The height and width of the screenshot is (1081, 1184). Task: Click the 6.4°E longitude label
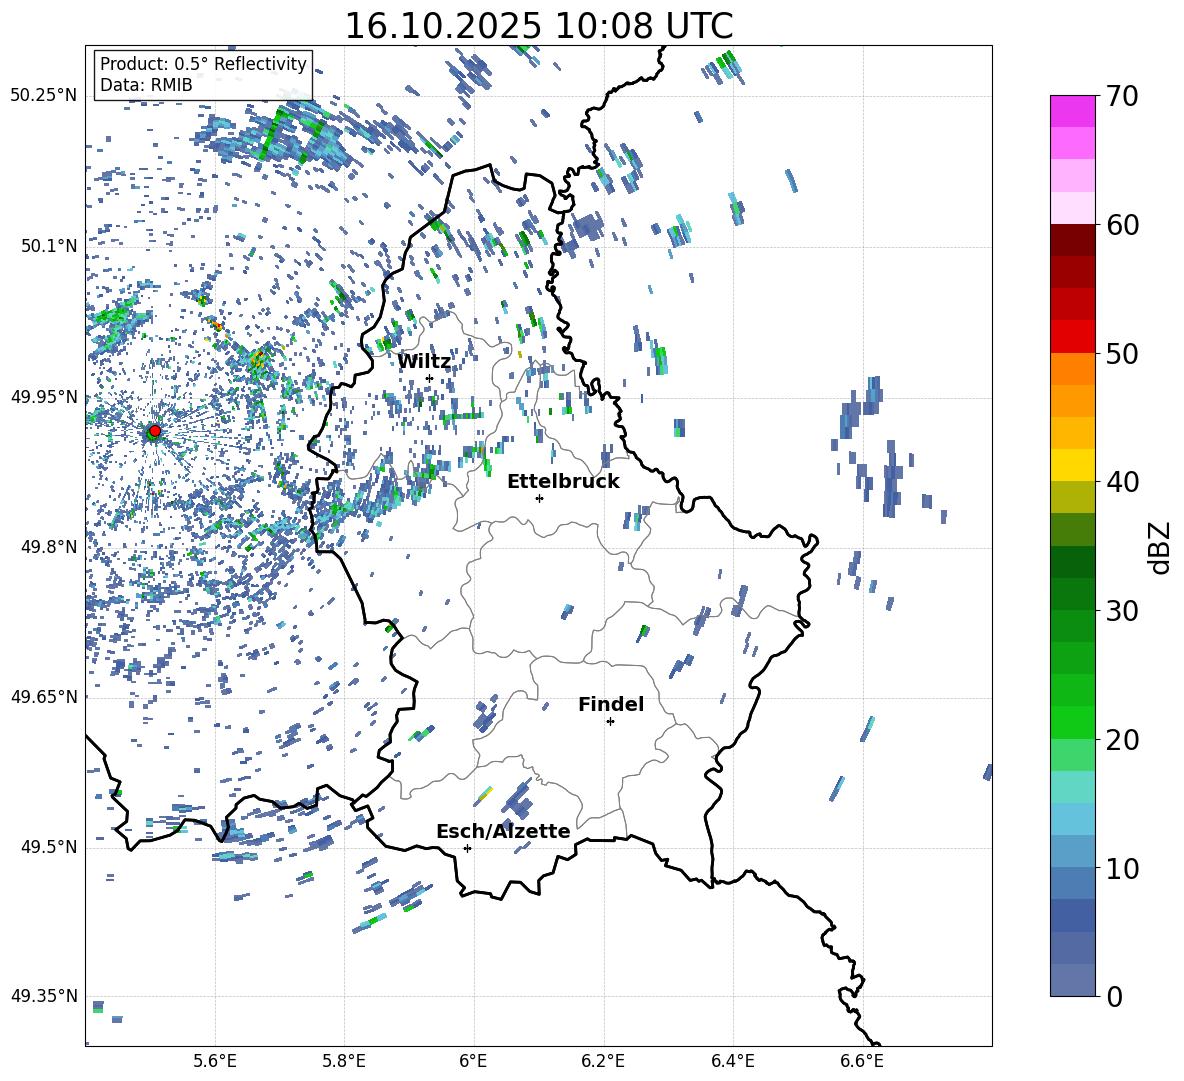(732, 1061)
